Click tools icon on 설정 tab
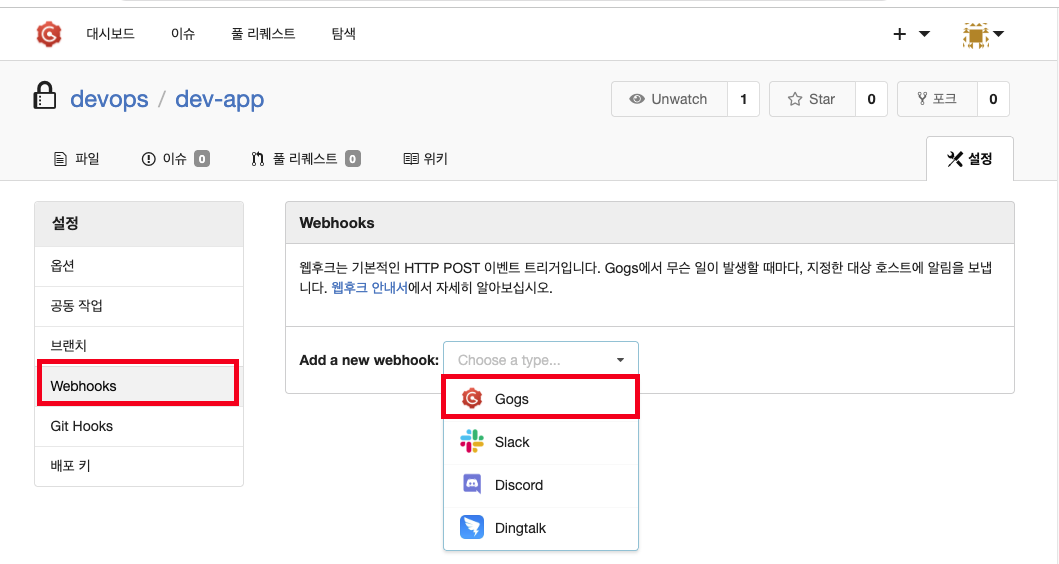Image resolution: width=1059 pixels, height=564 pixels. 954,159
